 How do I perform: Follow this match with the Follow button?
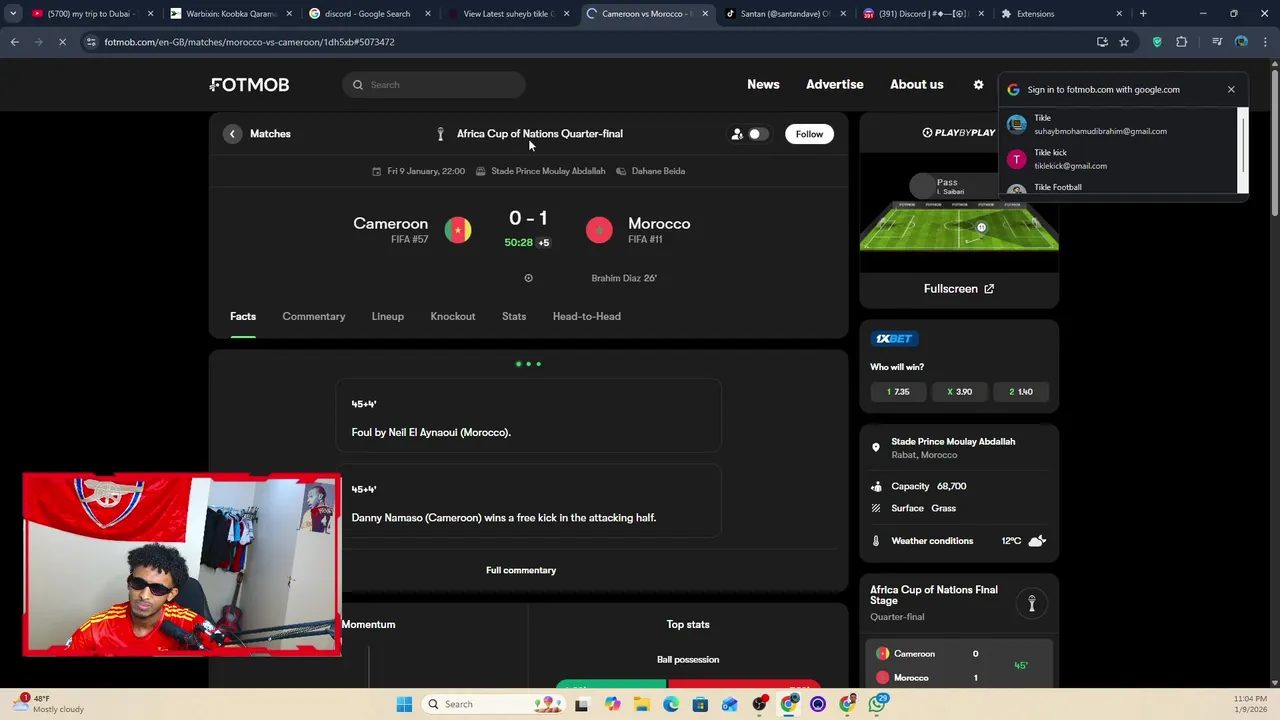[x=809, y=134]
